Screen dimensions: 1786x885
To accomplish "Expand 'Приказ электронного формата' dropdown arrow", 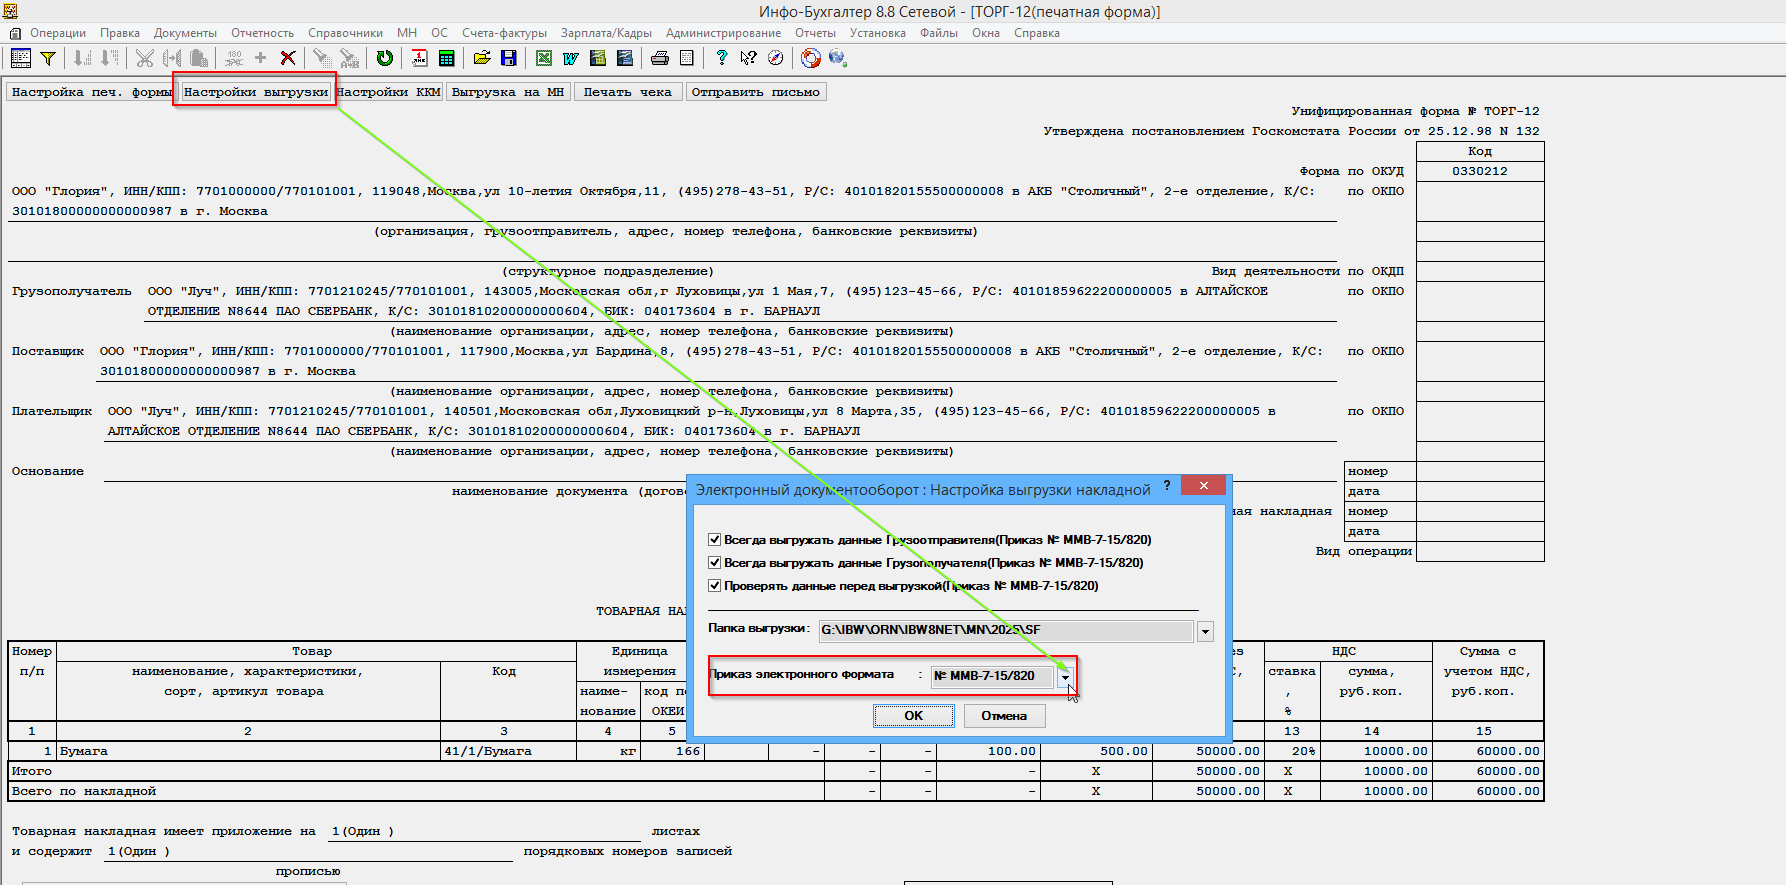I will coord(1066,677).
